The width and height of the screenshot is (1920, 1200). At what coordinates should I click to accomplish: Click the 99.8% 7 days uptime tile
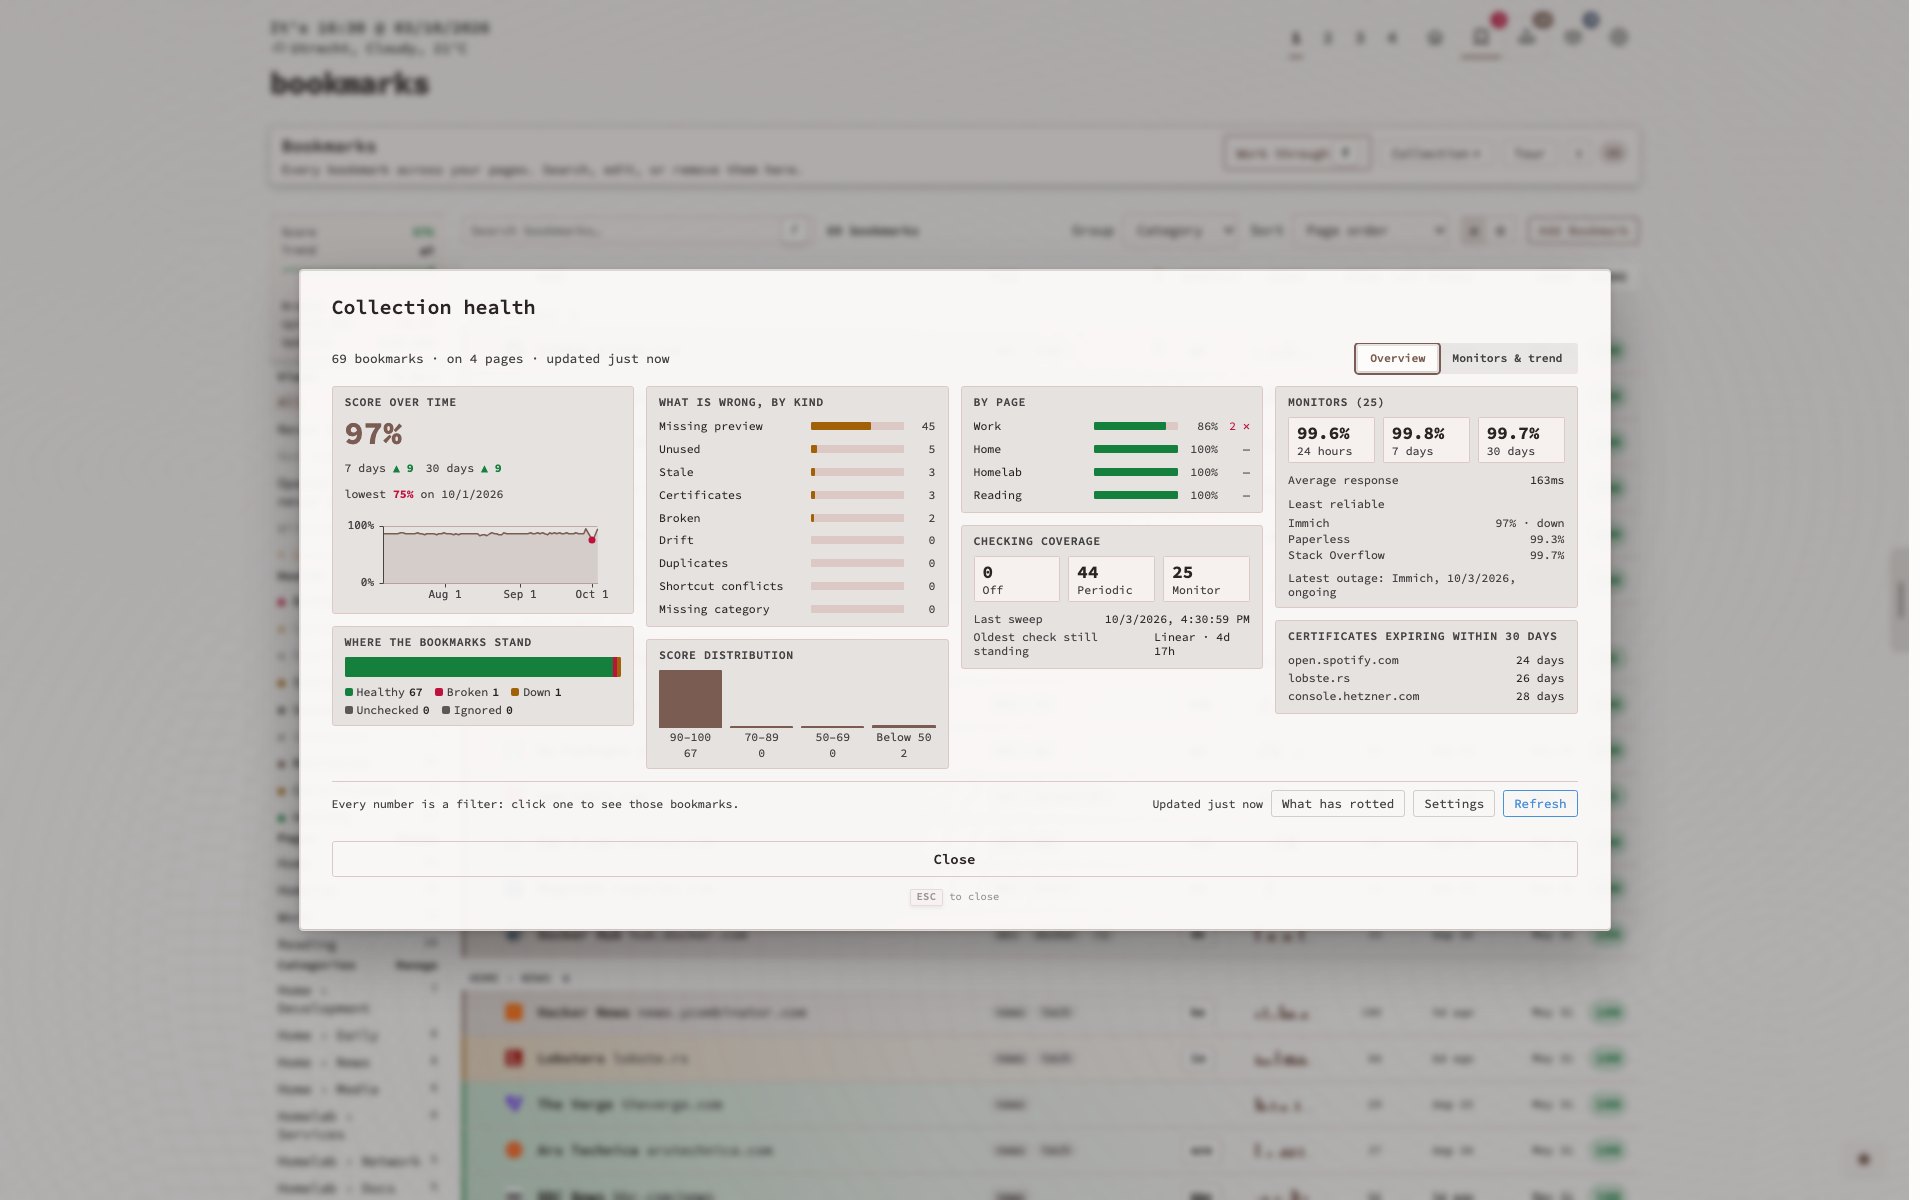pos(1425,440)
